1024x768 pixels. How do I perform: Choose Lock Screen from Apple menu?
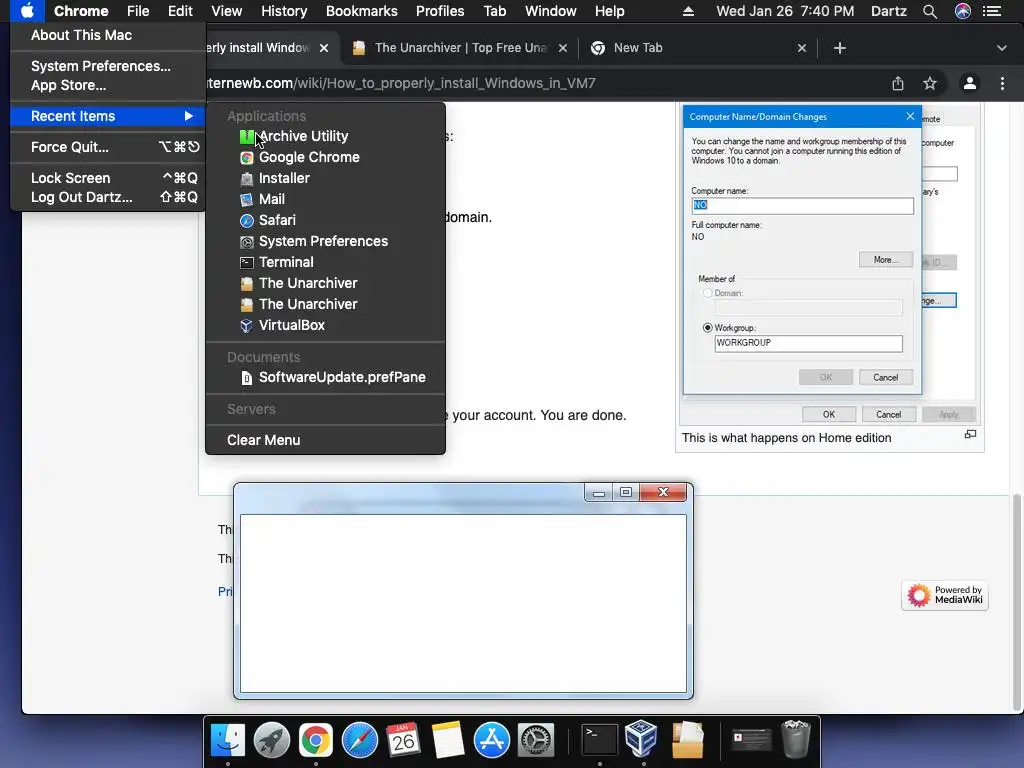point(108,178)
